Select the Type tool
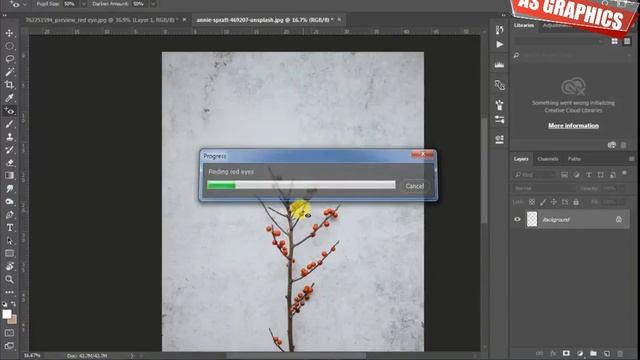Screen dimensions: 640x360 (9, 228)
